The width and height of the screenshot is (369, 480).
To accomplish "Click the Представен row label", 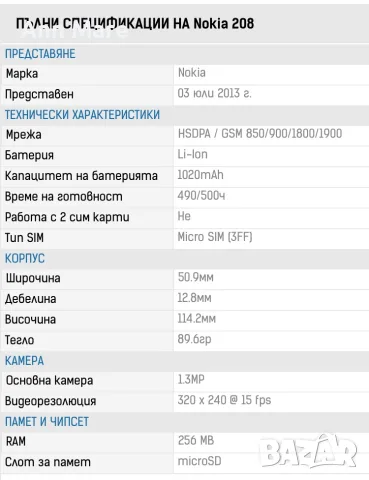I will pos(39,94).
